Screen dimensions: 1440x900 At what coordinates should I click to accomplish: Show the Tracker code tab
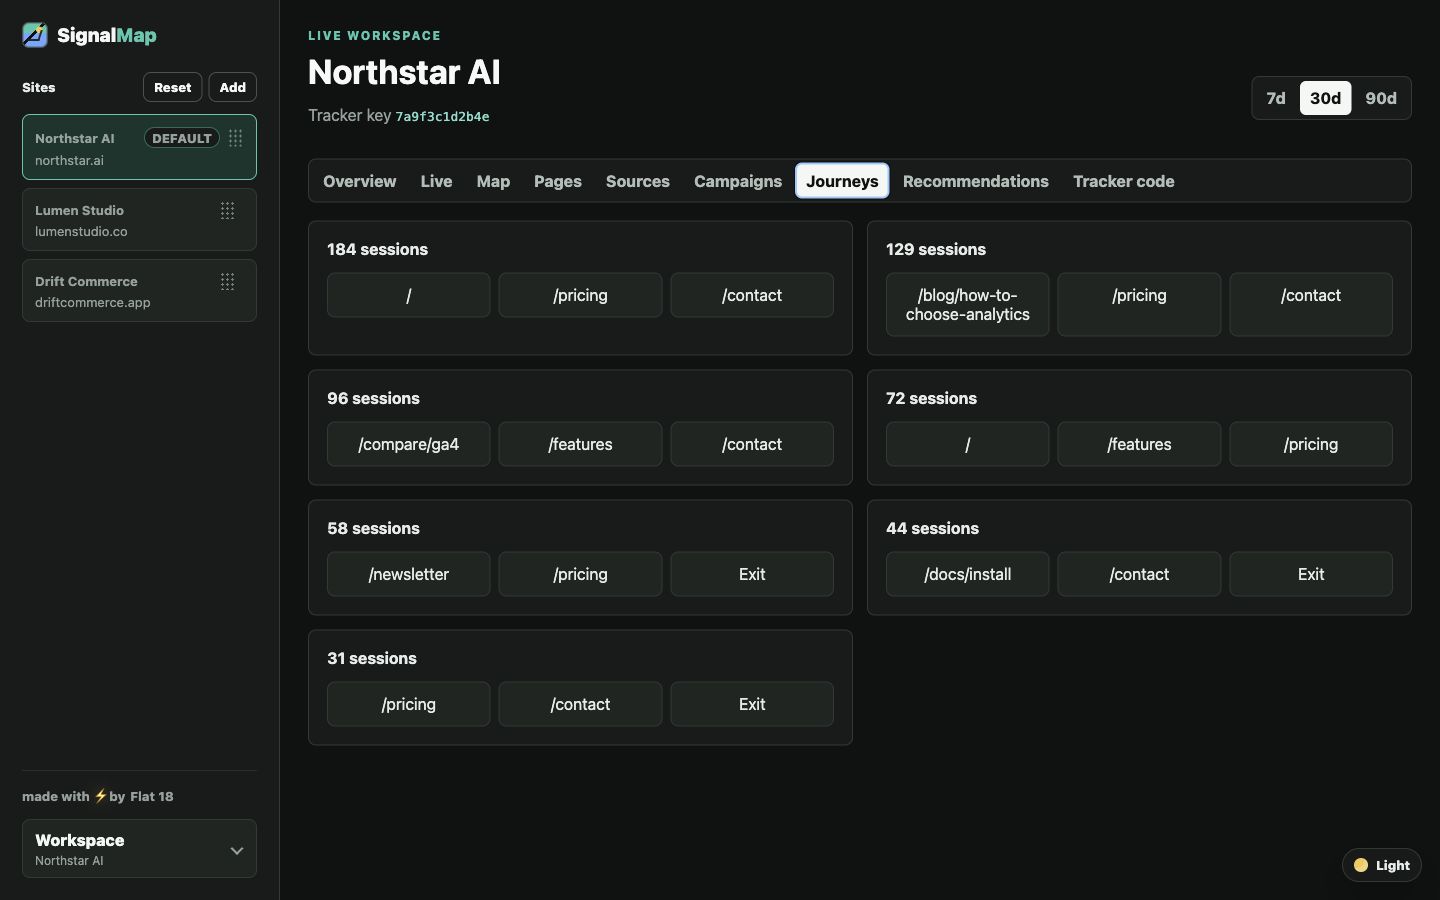pos(1124,181)
